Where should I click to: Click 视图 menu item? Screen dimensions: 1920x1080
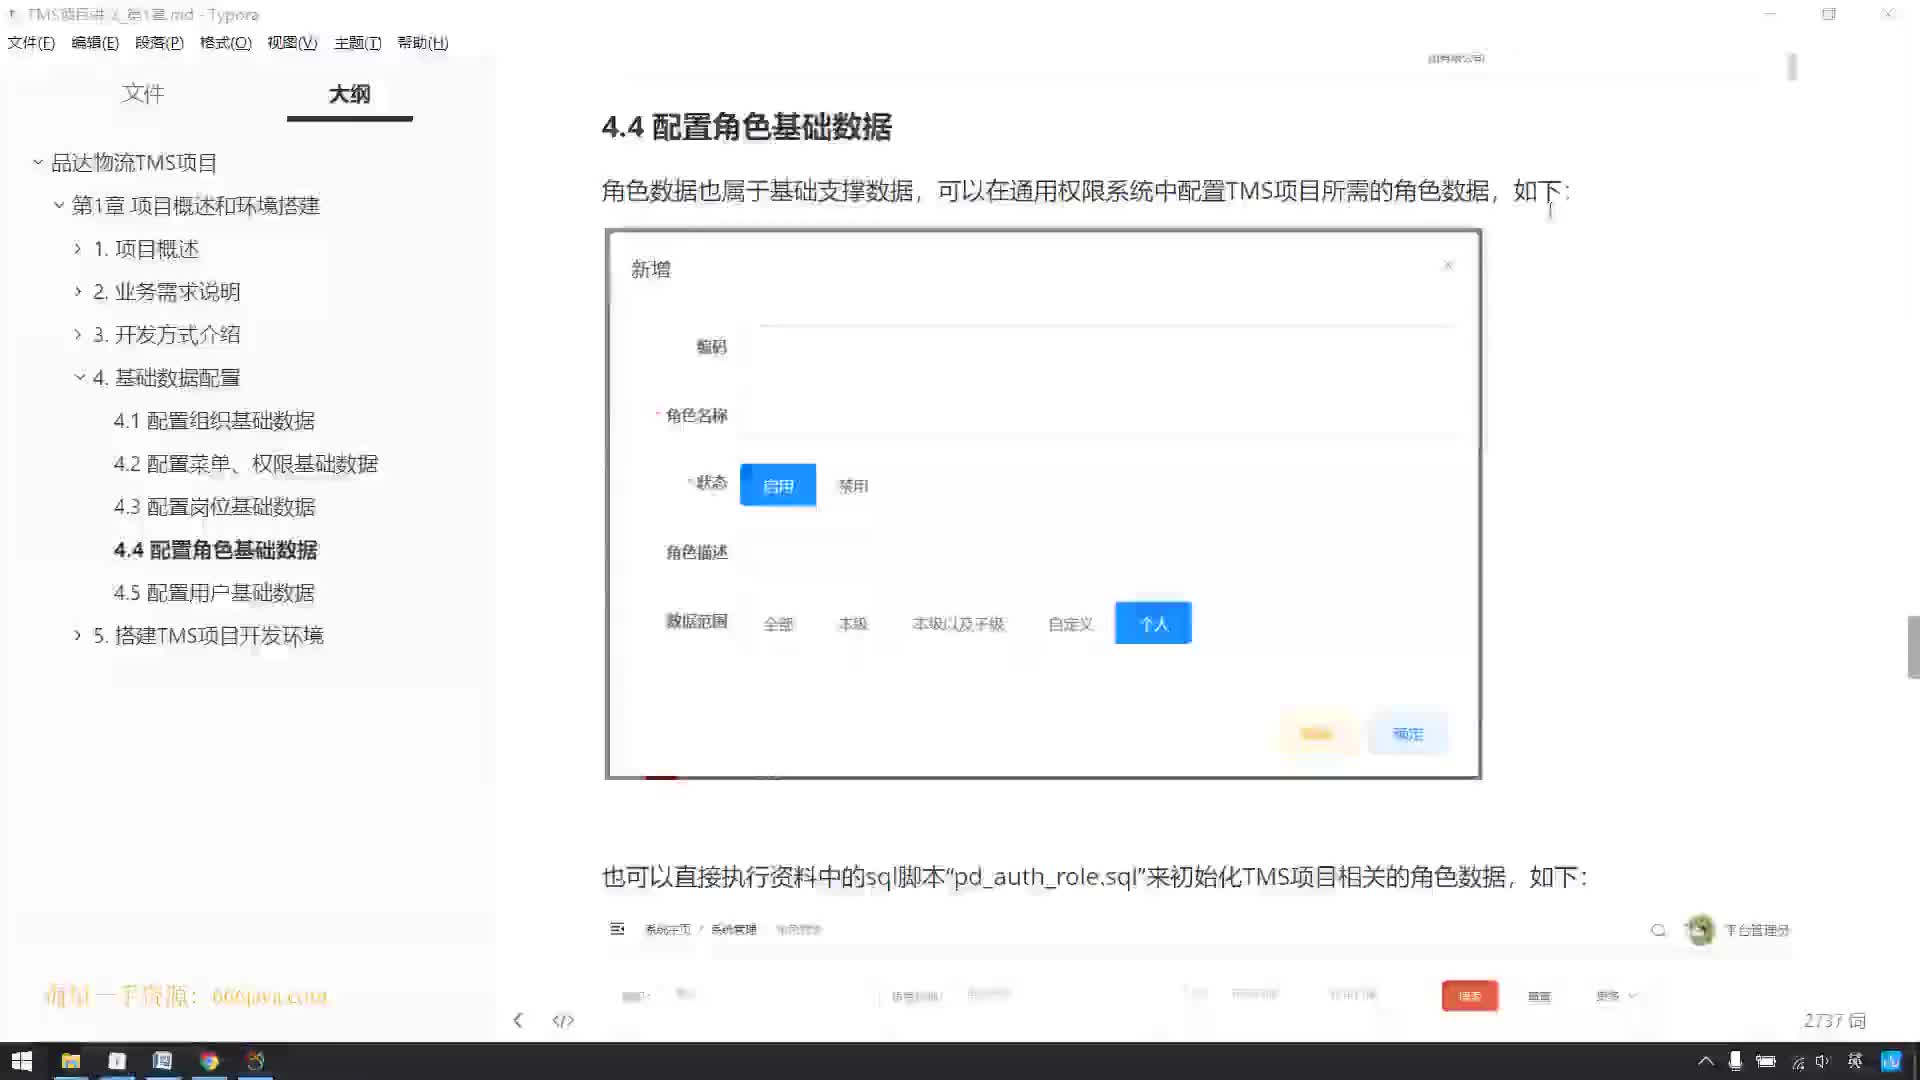click(x=290, y=42)
